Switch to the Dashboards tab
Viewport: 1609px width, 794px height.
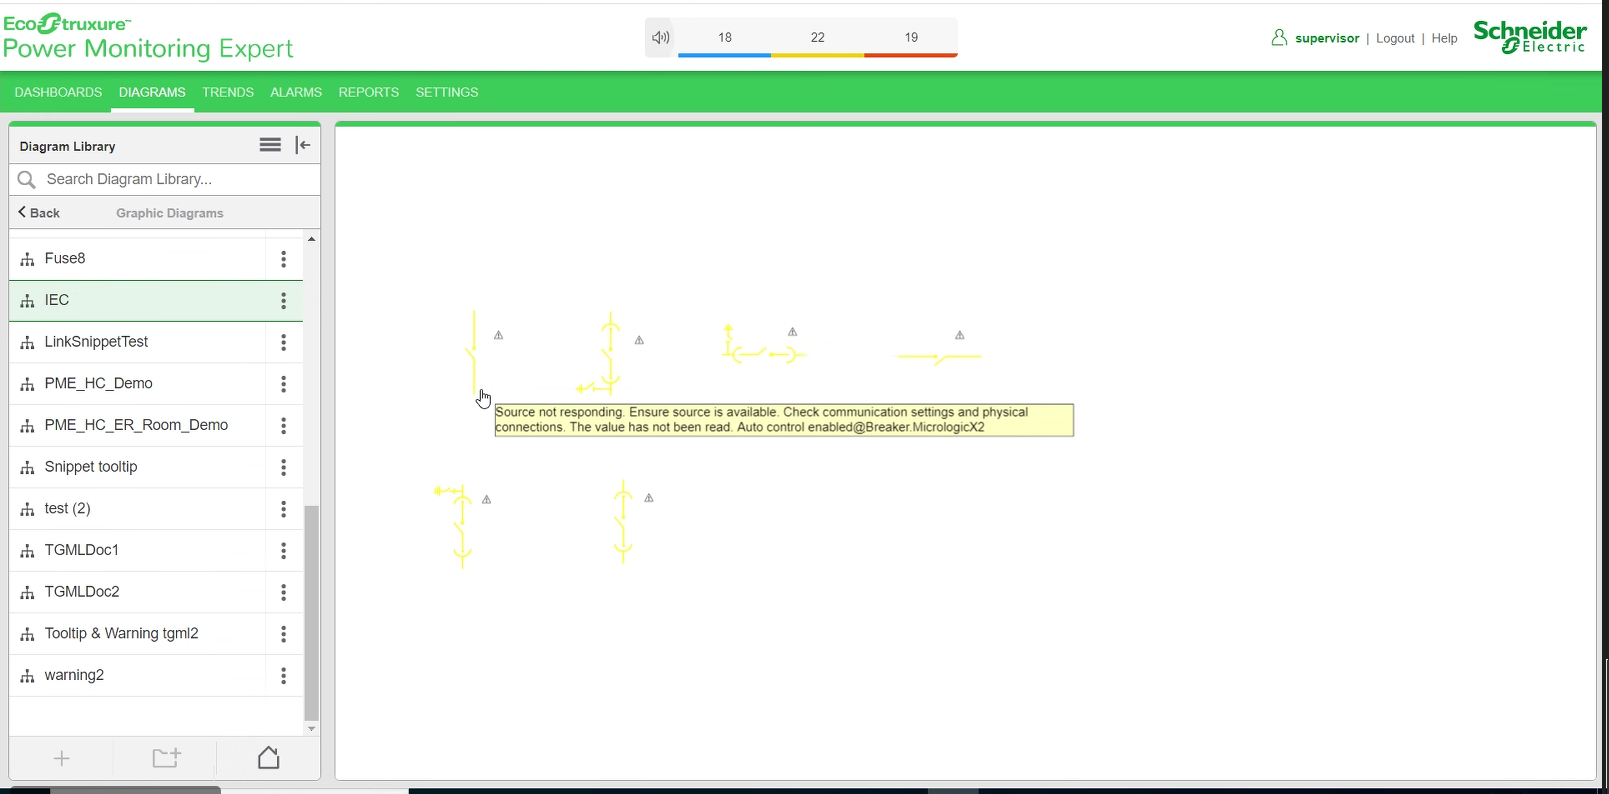58,92
